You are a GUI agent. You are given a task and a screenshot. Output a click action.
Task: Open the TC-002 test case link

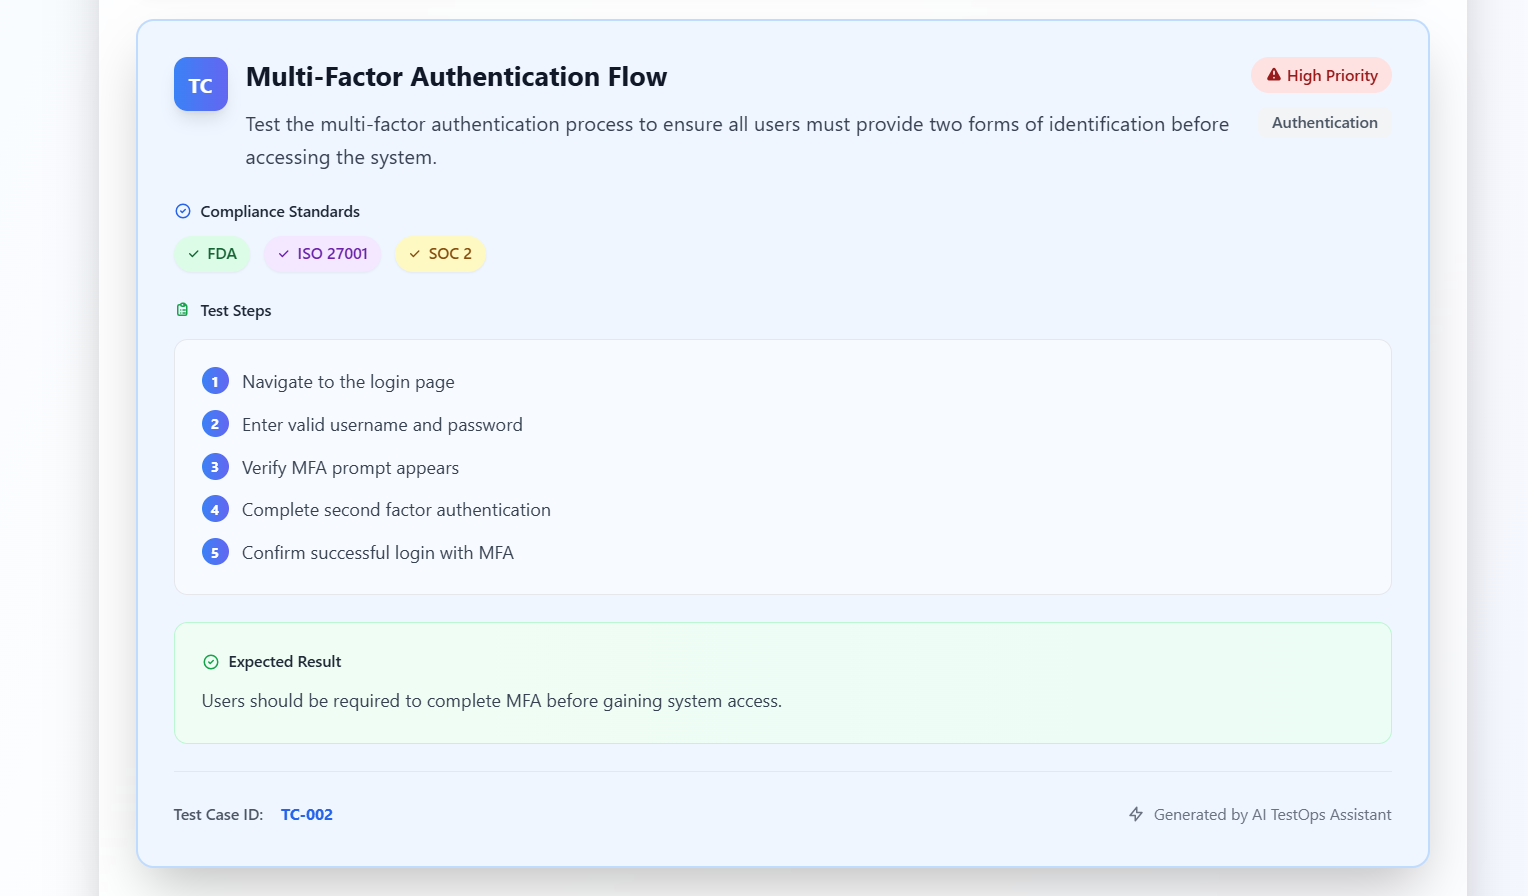tap(307, 815)
